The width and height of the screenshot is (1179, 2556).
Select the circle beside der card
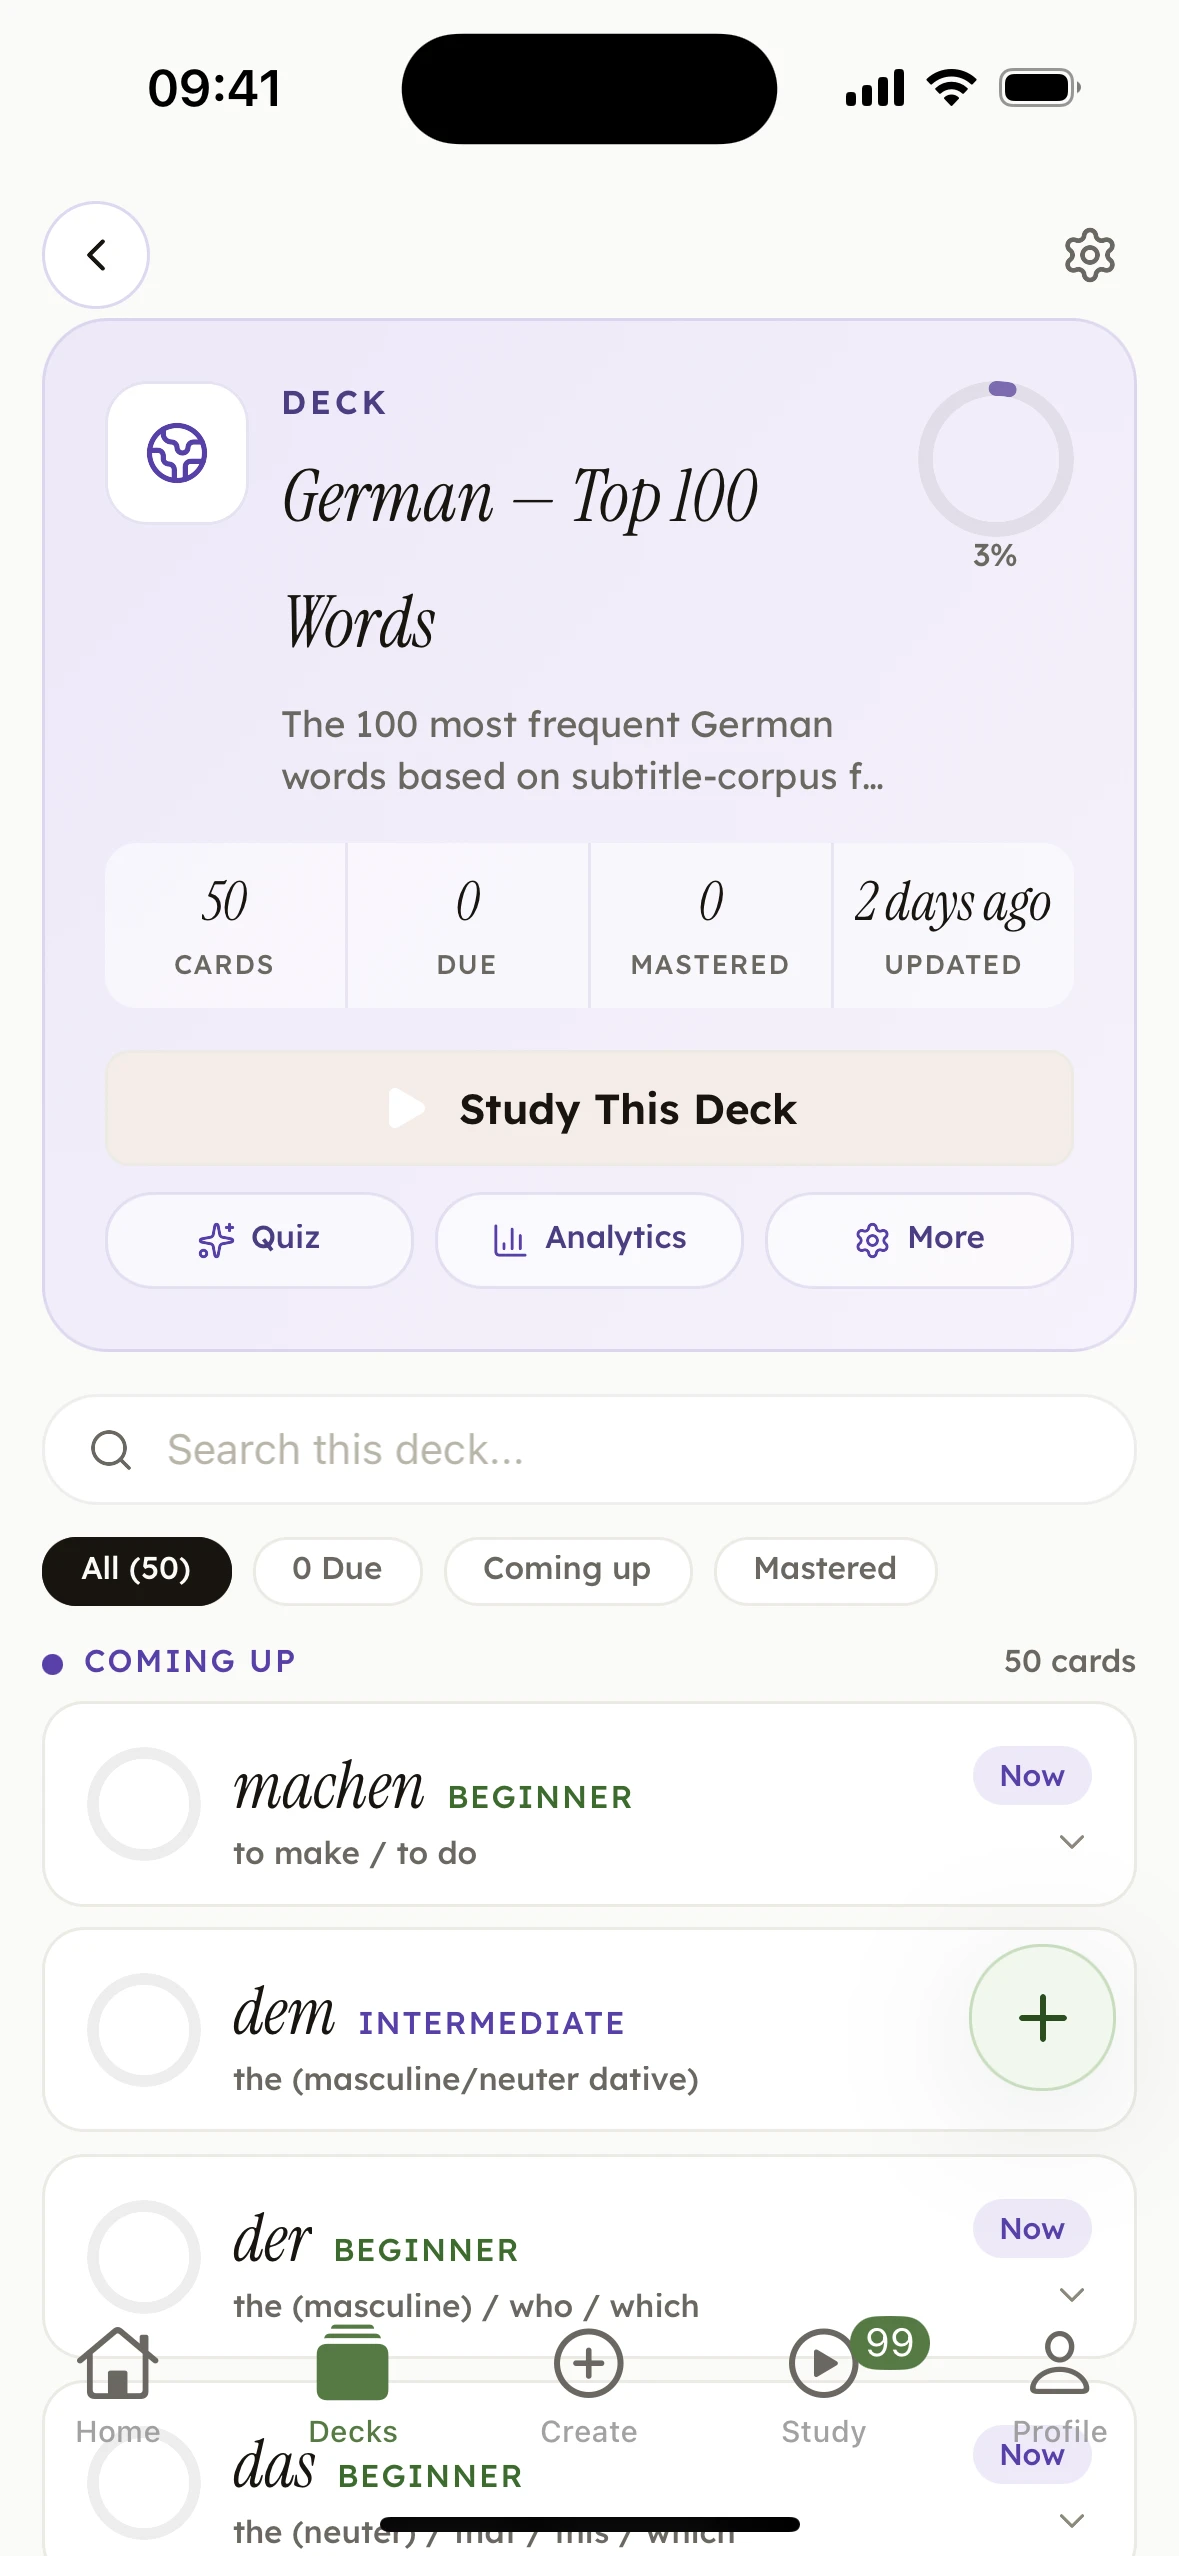144,2256
